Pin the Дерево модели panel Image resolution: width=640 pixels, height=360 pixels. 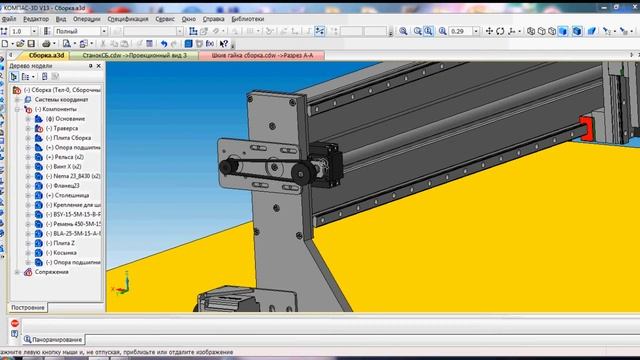91,66
